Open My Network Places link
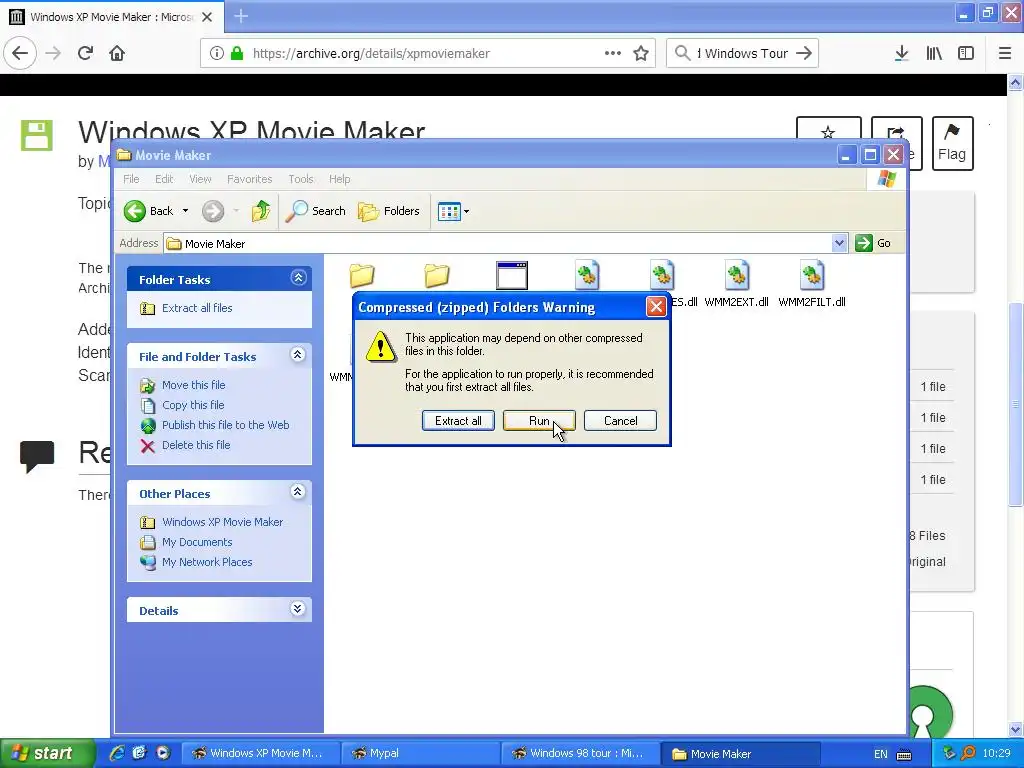 point(206,562)
